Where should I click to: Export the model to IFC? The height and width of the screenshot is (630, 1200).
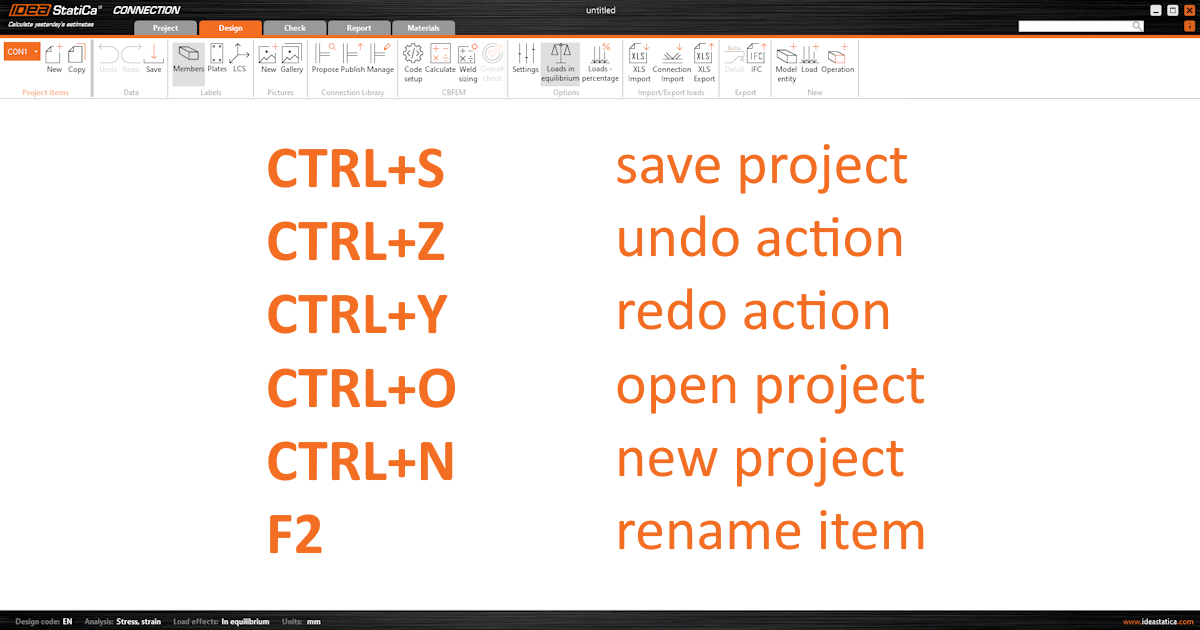[x=757, y=62]
